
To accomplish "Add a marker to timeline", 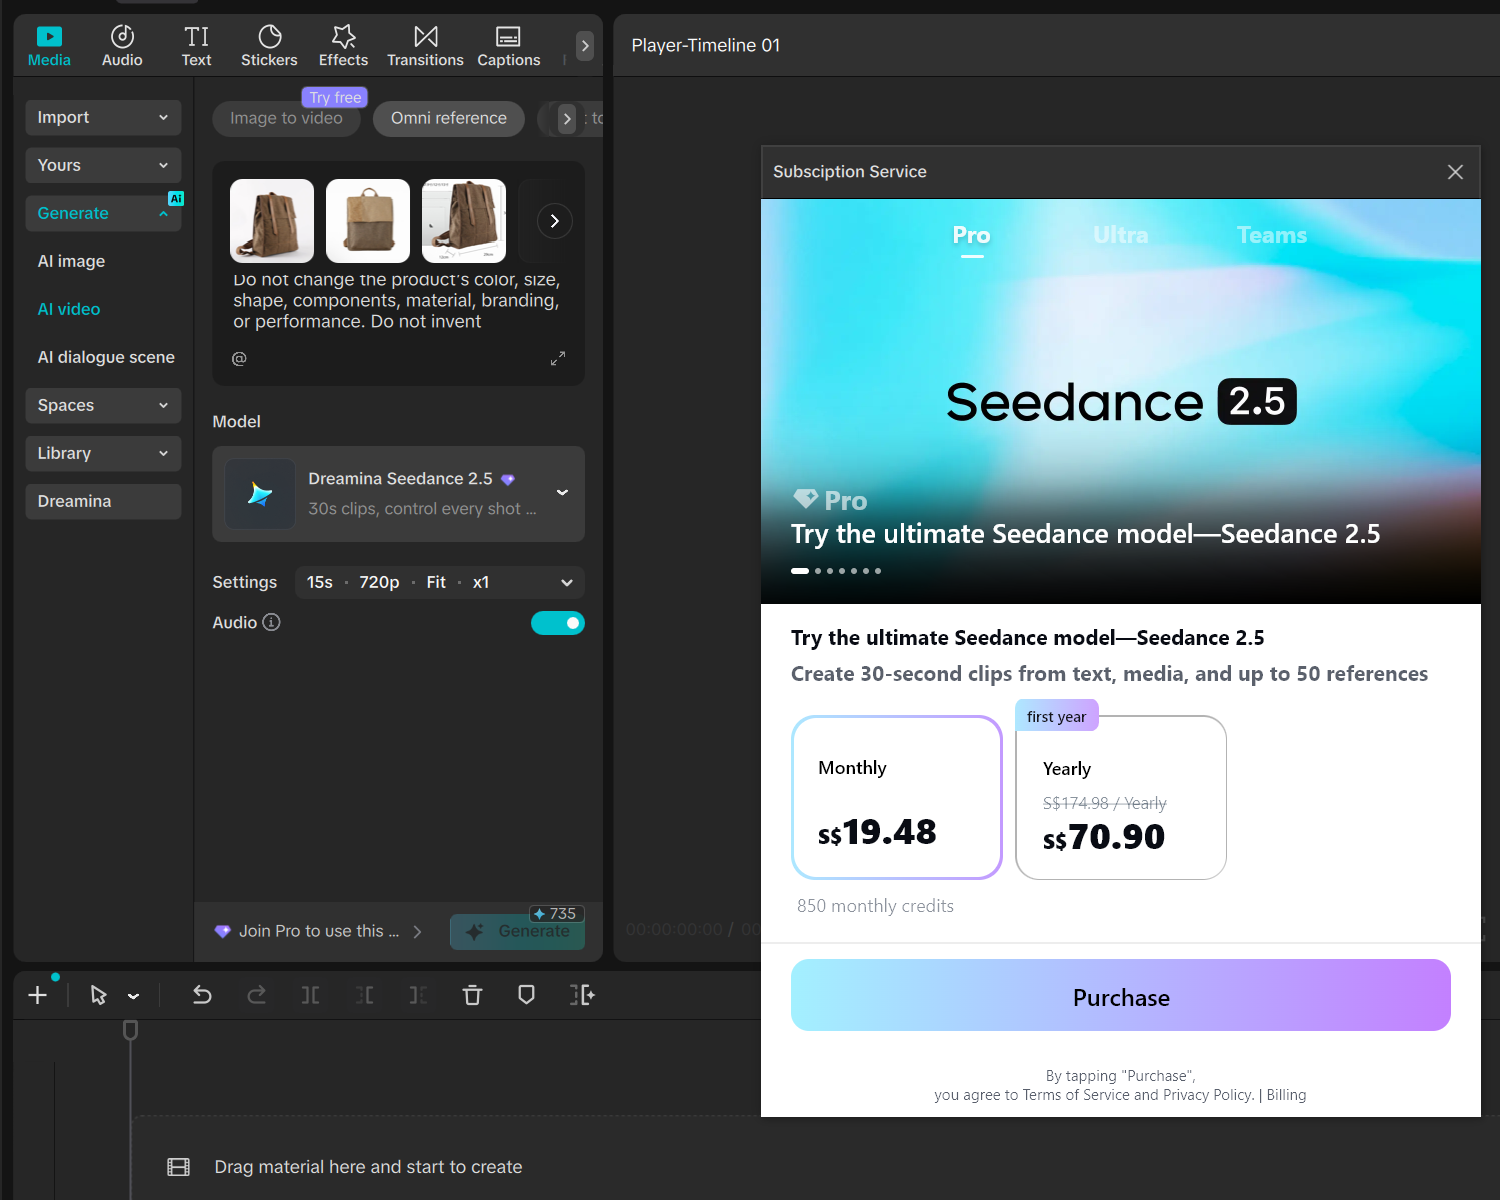I will pyautogui.click(x=526, y=995).
